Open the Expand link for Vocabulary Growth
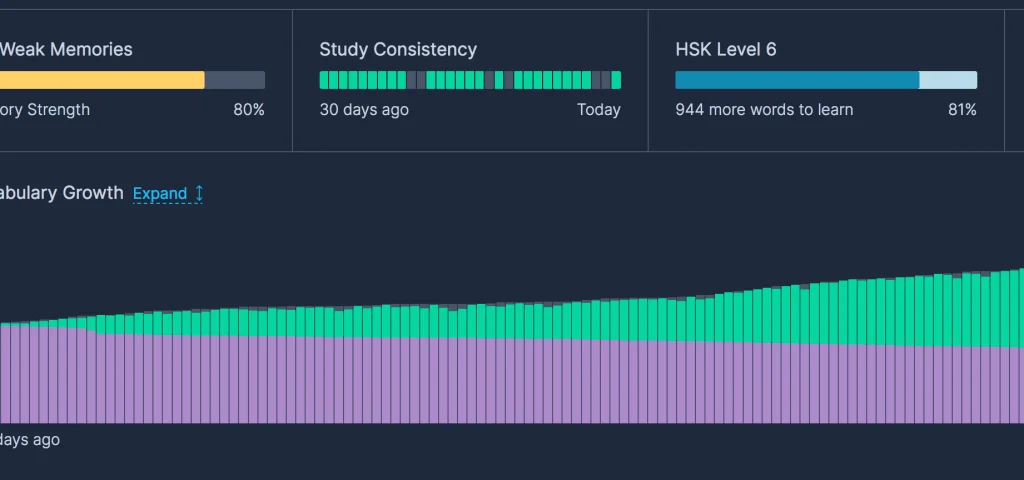Viewport: 1024px width, 480px height. [x=160, y=193]
